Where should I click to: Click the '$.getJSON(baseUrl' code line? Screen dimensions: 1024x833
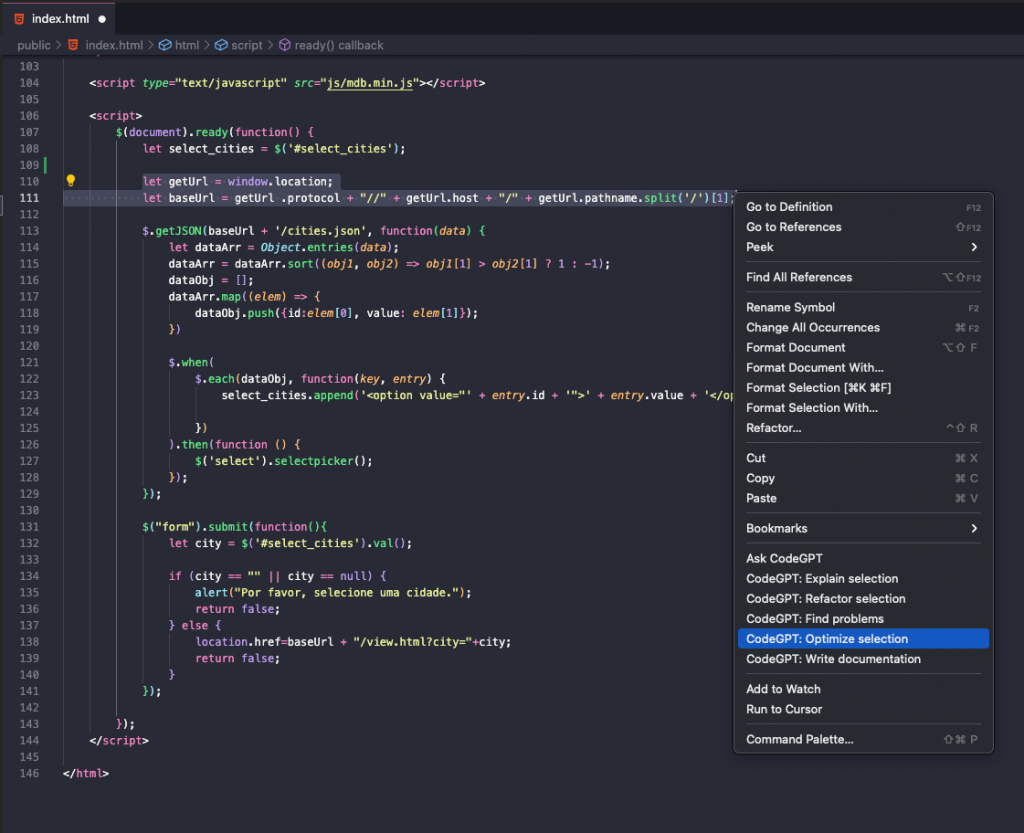[x=313, y=230]
